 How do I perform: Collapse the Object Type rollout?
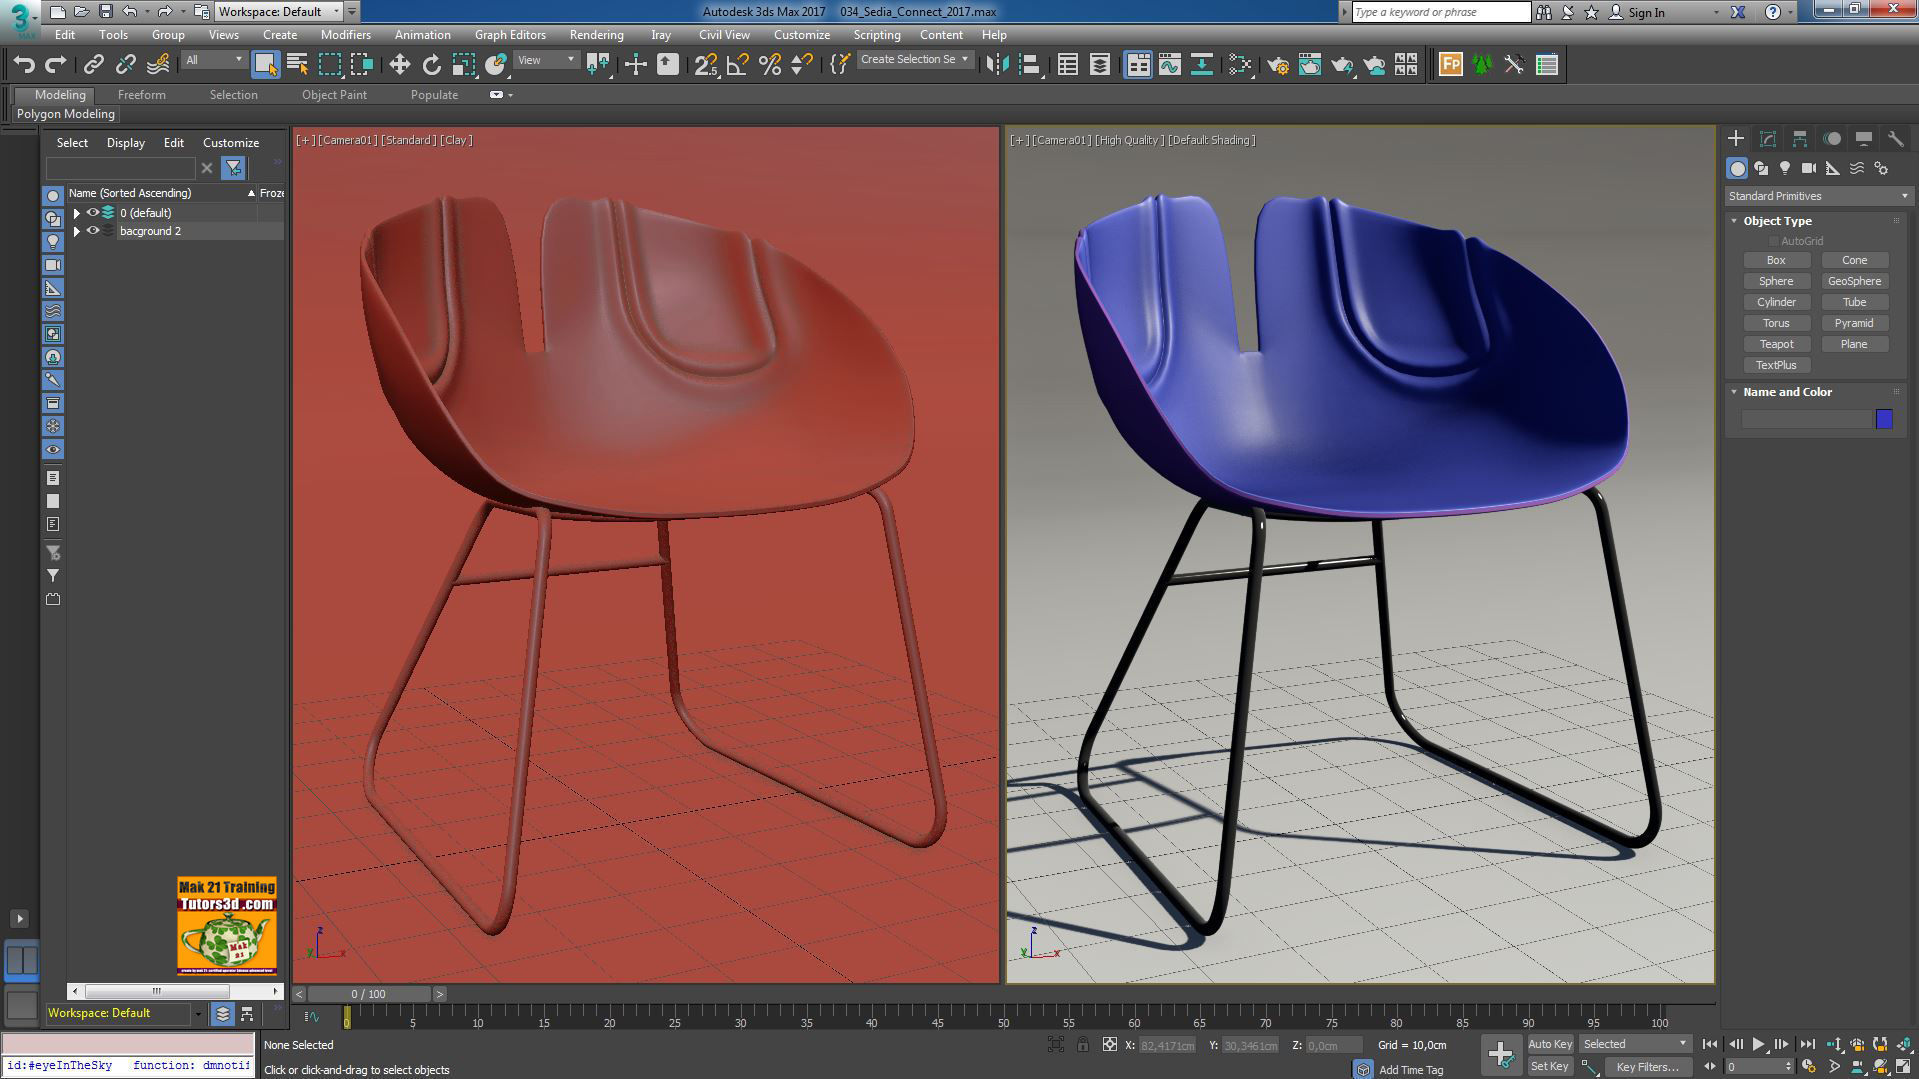click(x=1777, y=221)
